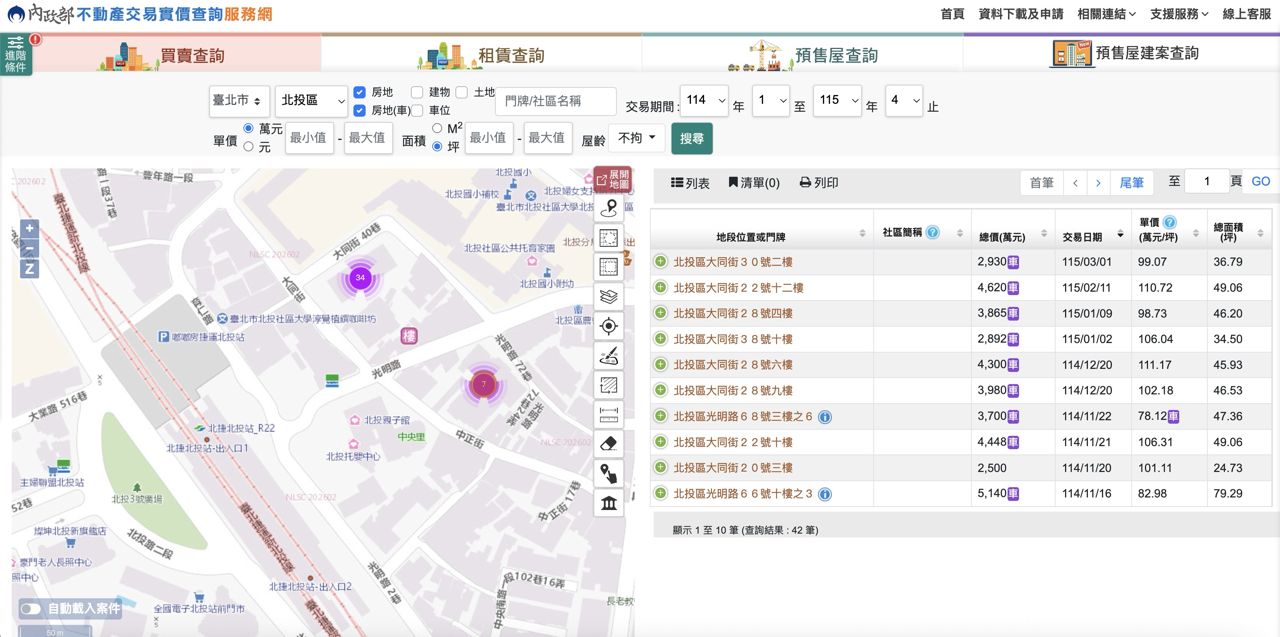Toggle the 自動載入案件 switch
The height and width of the screenshot is (637, 1280).
point(31,608)
